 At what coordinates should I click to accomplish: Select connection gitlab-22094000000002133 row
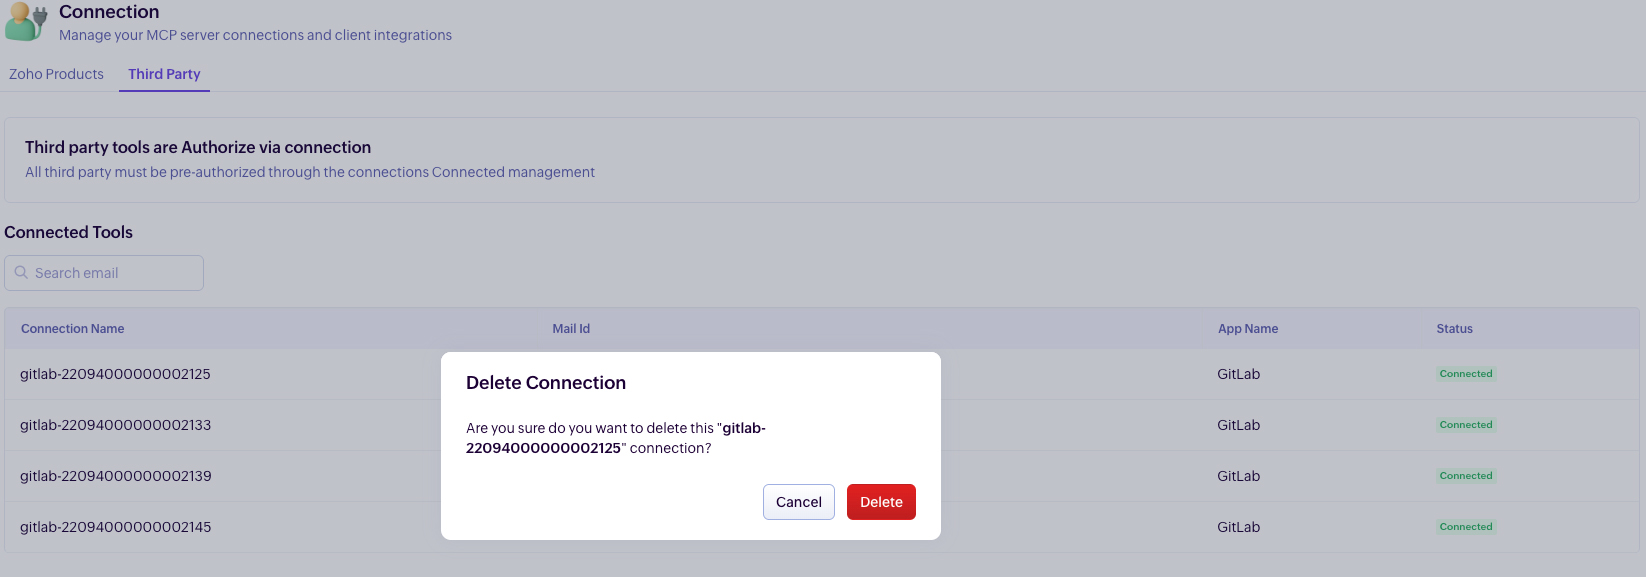[x=115, y=425]
